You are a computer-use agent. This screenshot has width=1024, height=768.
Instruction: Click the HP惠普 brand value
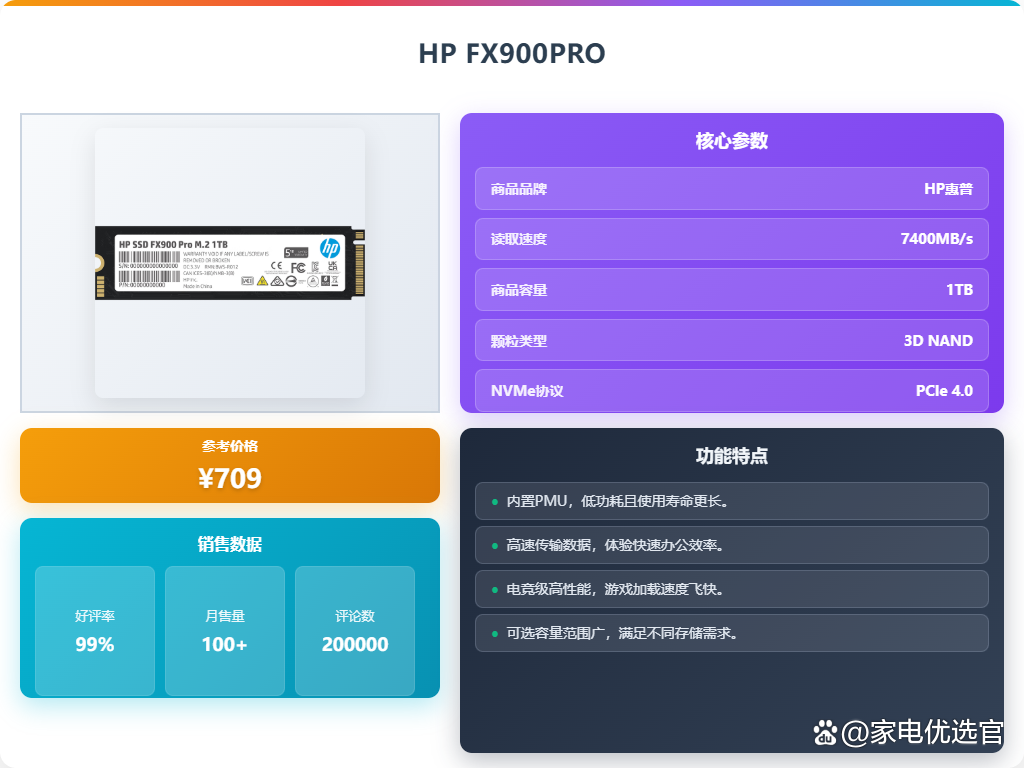[x=948, y=189]
